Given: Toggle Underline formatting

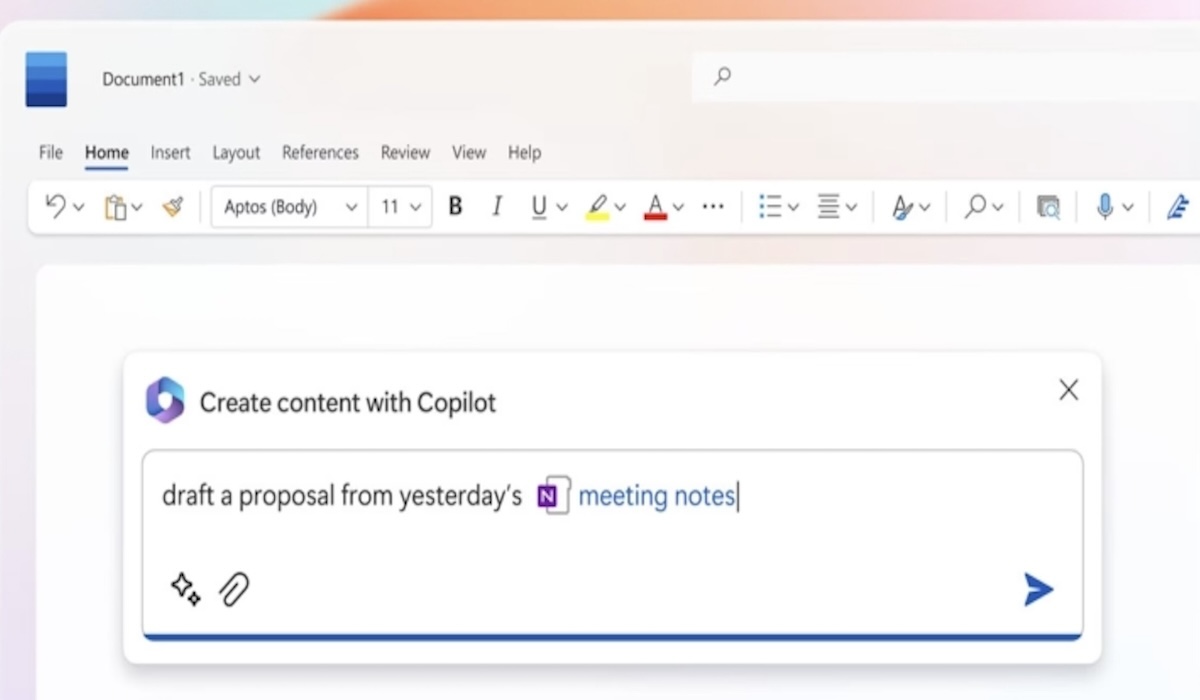Looking at the screenshot, I should tap(539, 207).
